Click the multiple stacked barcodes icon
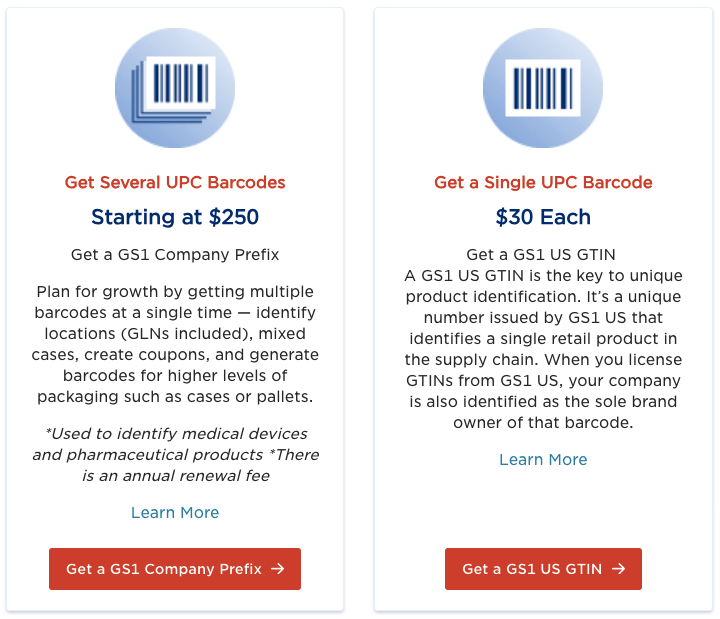720x619 pixels. (x=175, y=88)
